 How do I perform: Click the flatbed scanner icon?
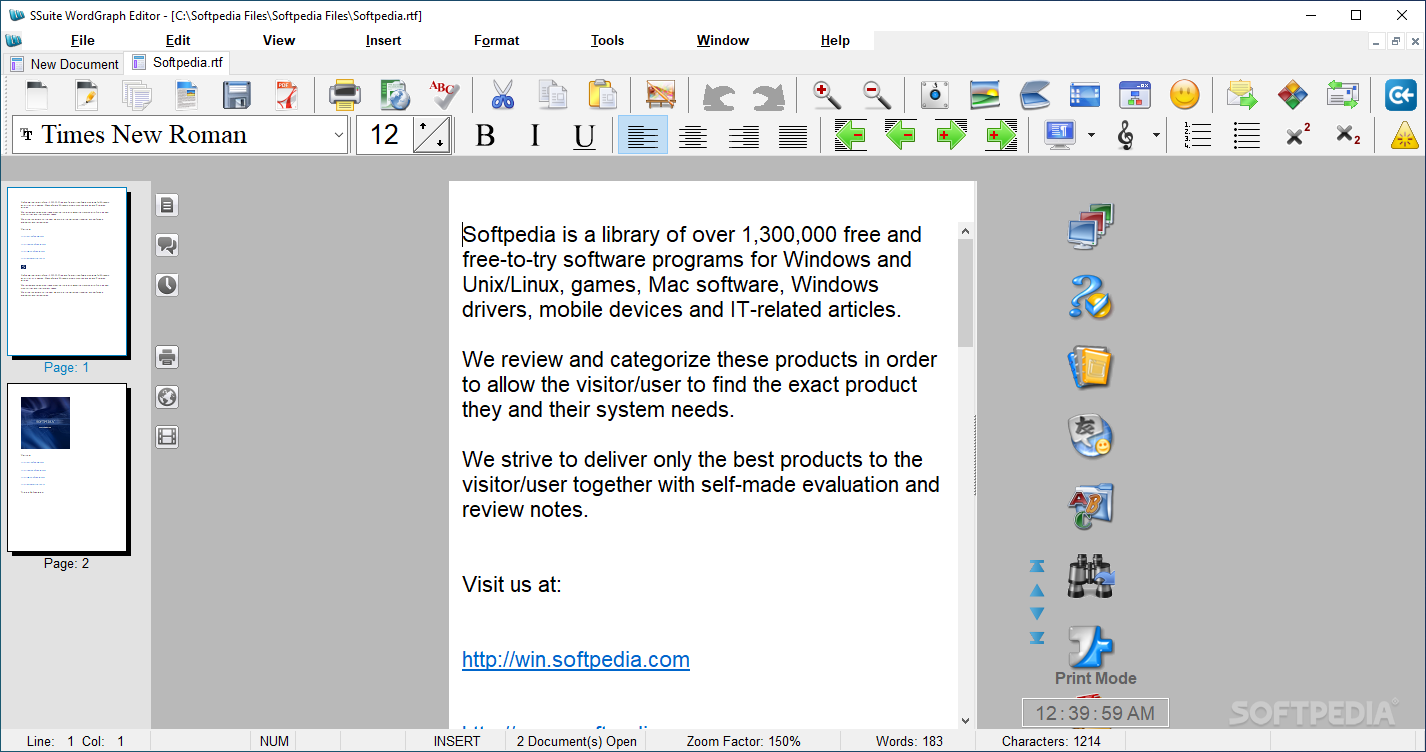1035,95
